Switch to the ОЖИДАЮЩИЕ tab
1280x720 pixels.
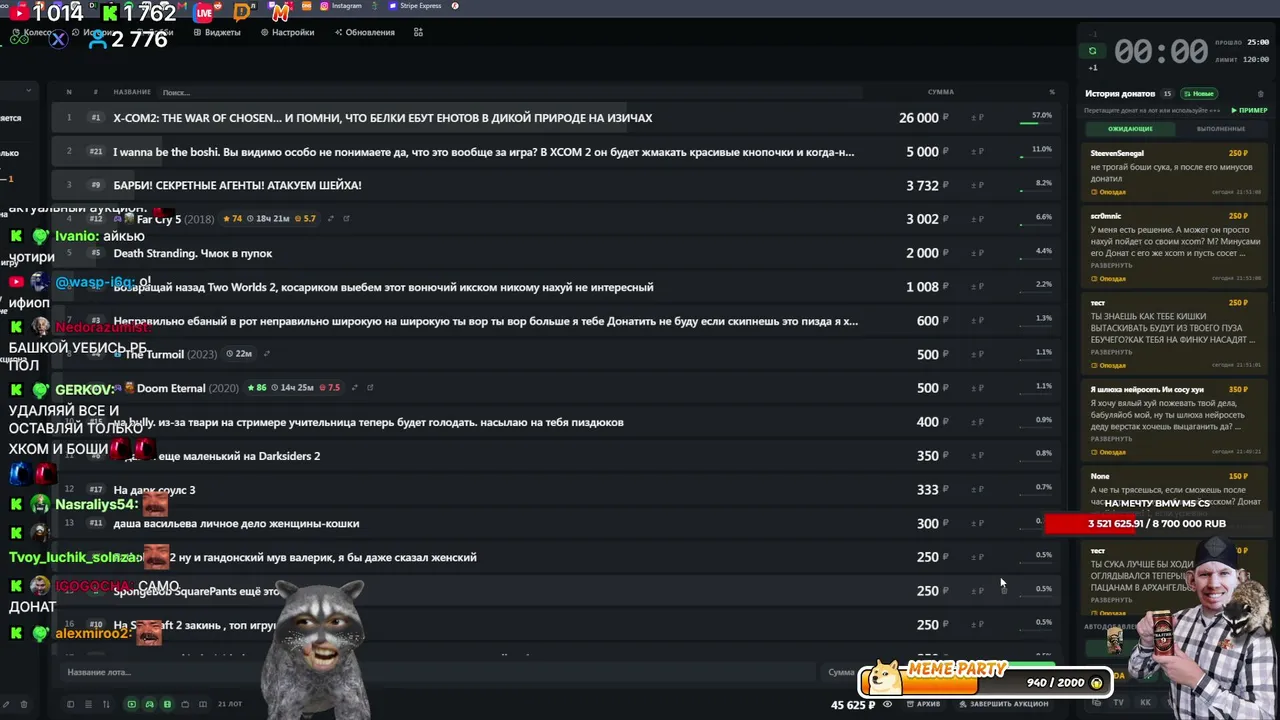pos(1130,129)
